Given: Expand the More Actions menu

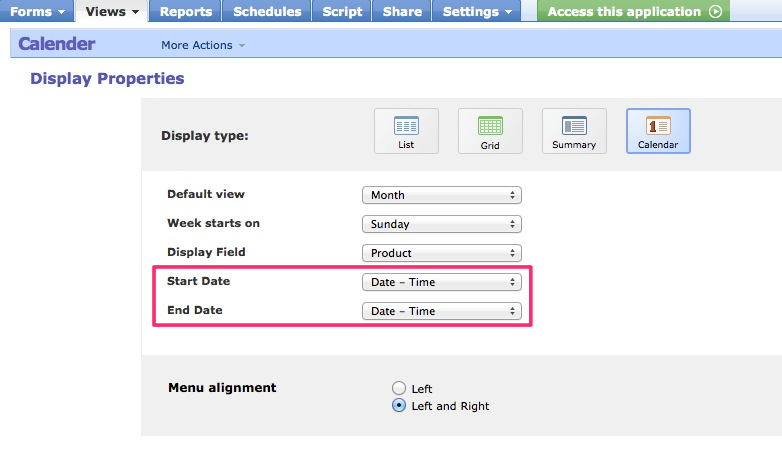Looking at the screenshot, I should (202, 45).
